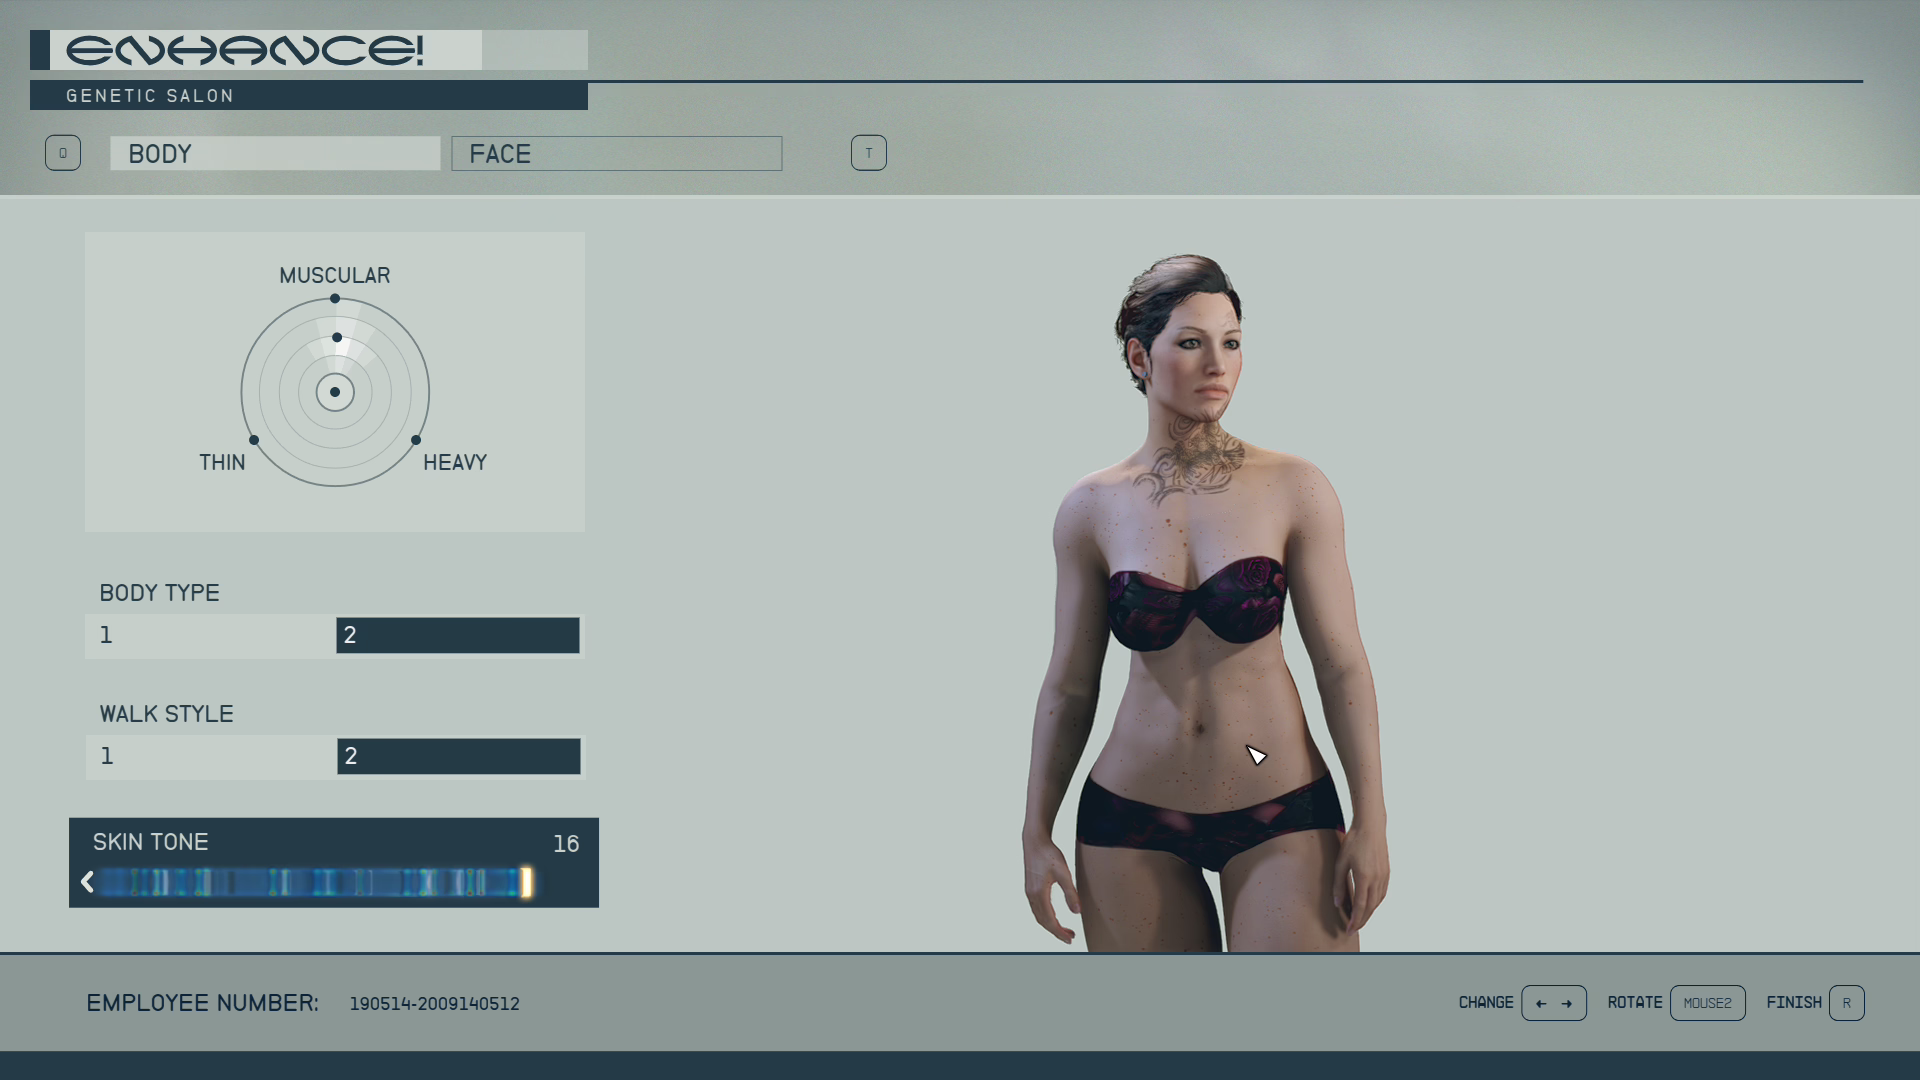Open the BODY tab
The height and width of the screenshot is (1080, 1920).
click(x=275, y=154)
